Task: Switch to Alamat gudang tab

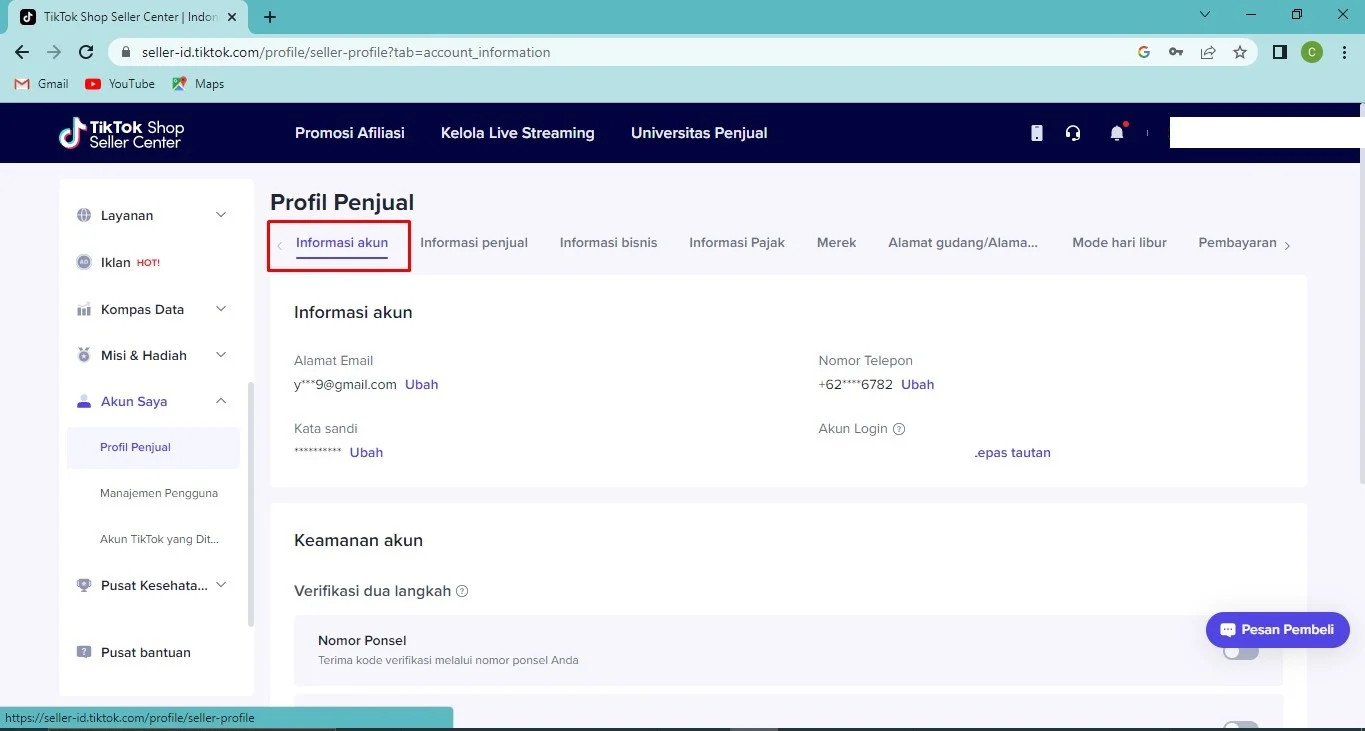Action: 963,243
